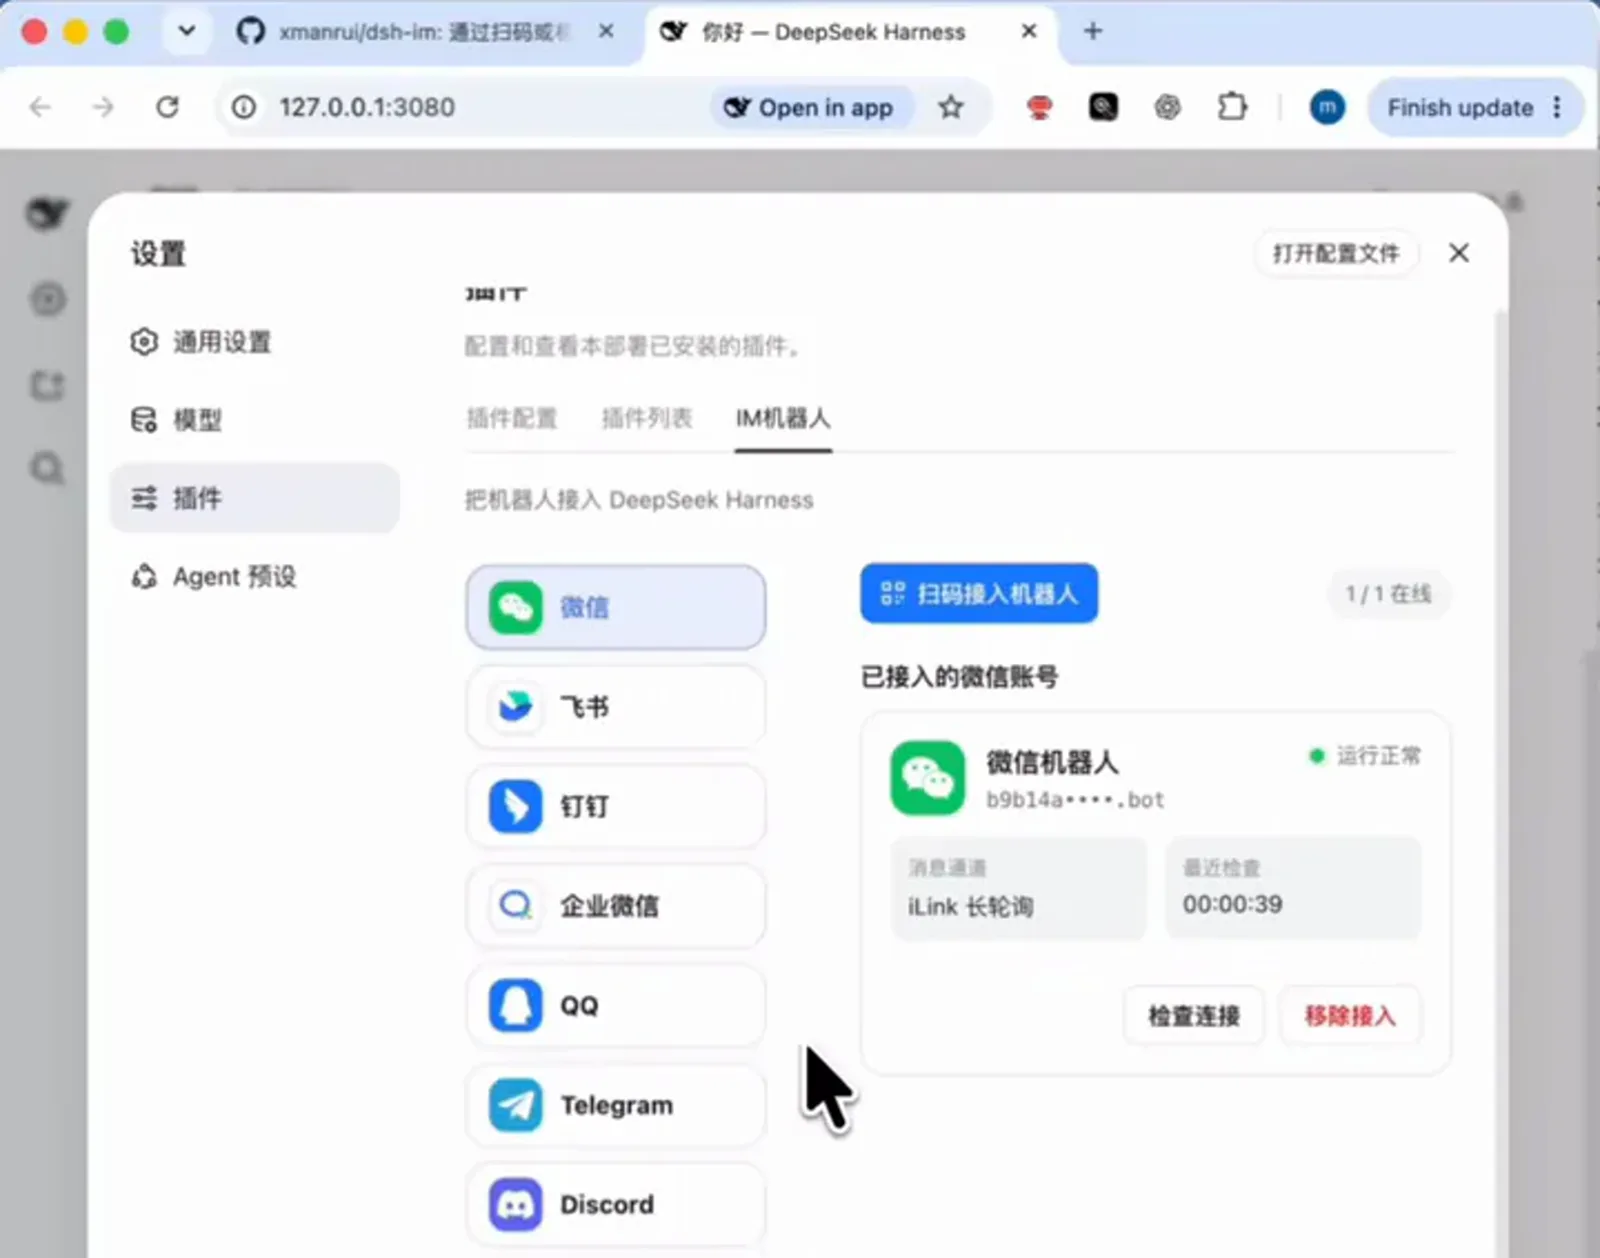The height and width of the screenshot is (1258, 1600).
Task: Open 通用设置 general settings section
Action: click(255, 342)
